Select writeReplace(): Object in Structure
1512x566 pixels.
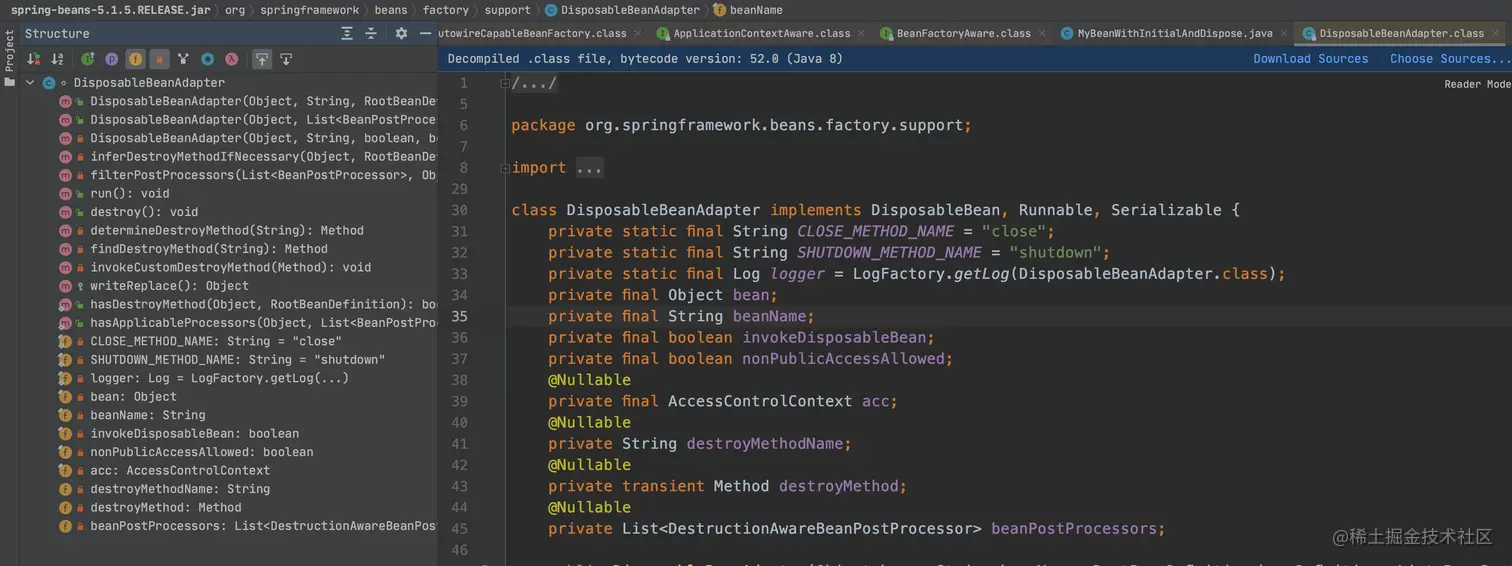coord(170,286)
